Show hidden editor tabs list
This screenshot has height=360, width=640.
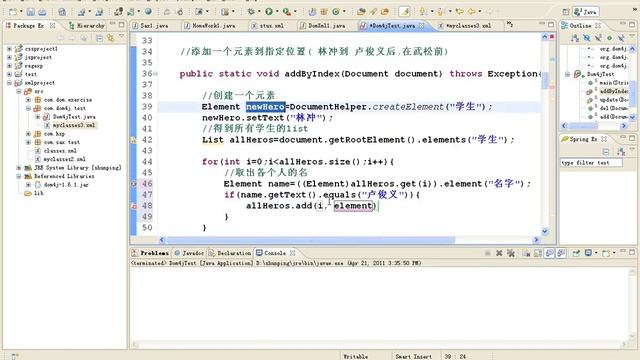[509, 25]
